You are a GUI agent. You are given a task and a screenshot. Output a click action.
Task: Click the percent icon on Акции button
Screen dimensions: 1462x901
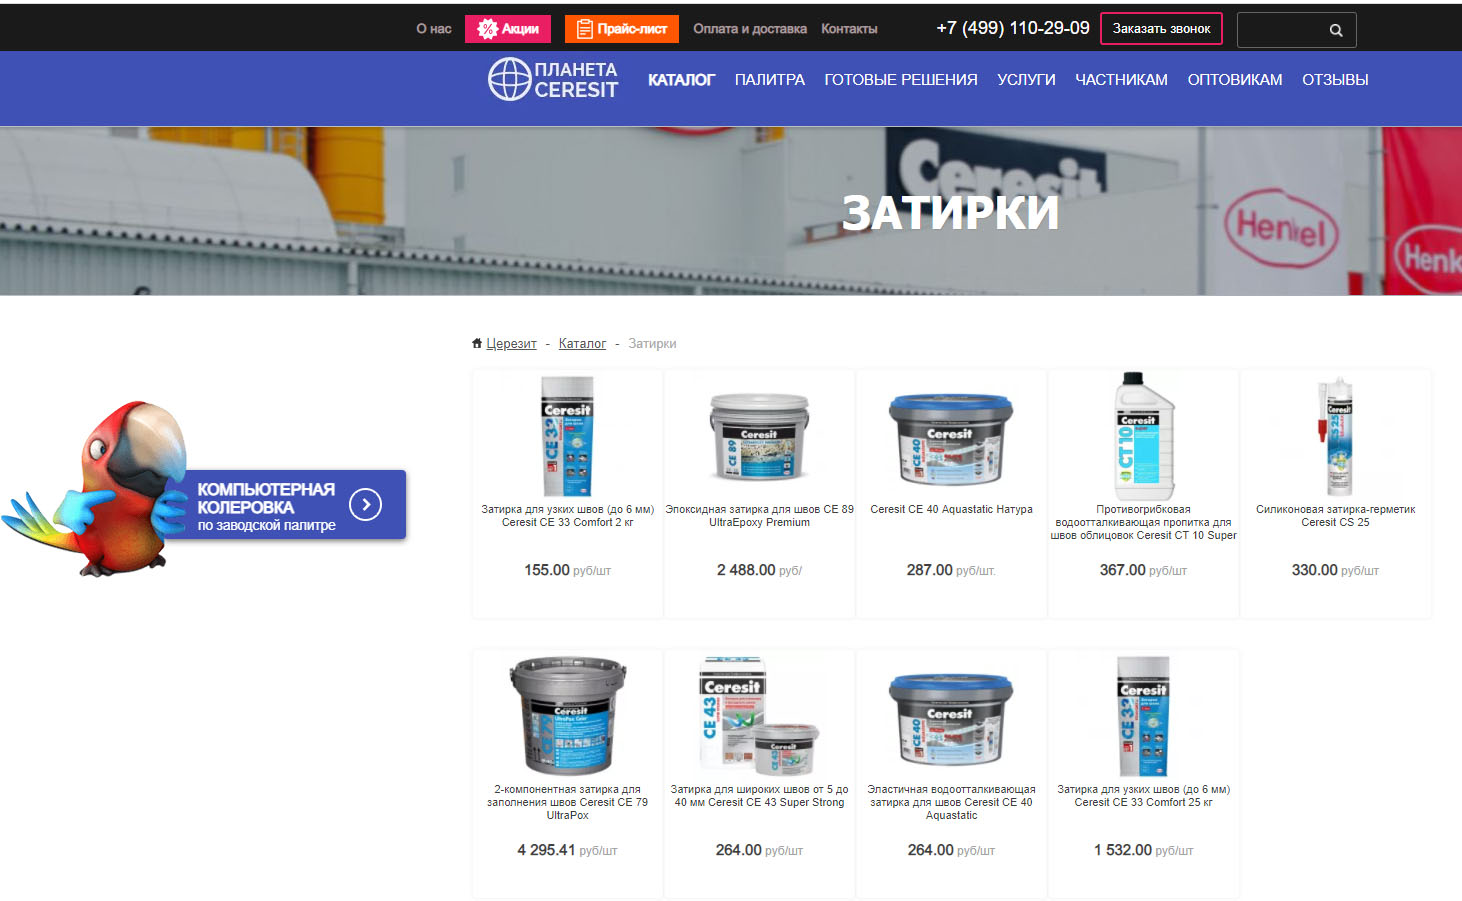(x=487, y=29)
